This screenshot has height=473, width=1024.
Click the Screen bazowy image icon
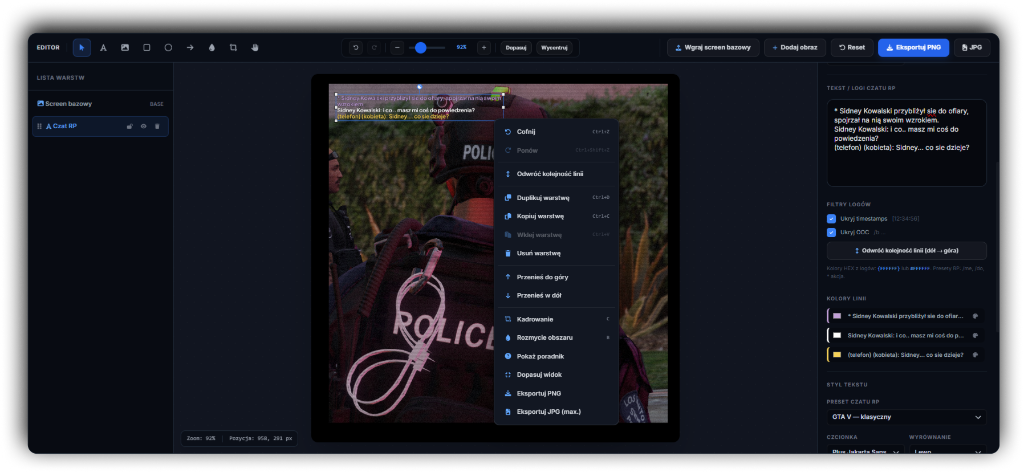(40, 103)
